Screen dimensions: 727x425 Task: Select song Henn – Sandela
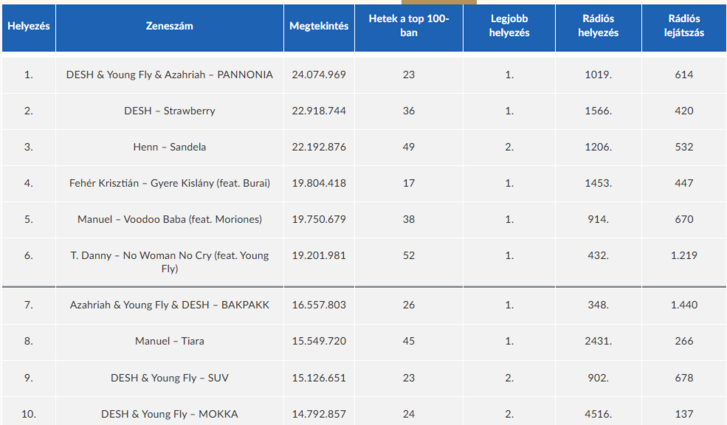tap(169, 147)
